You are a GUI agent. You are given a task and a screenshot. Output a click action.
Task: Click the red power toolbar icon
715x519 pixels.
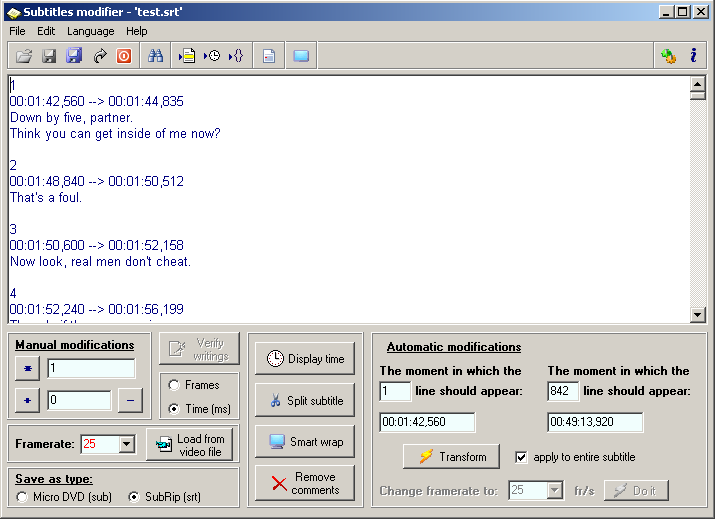click(124, 56)
